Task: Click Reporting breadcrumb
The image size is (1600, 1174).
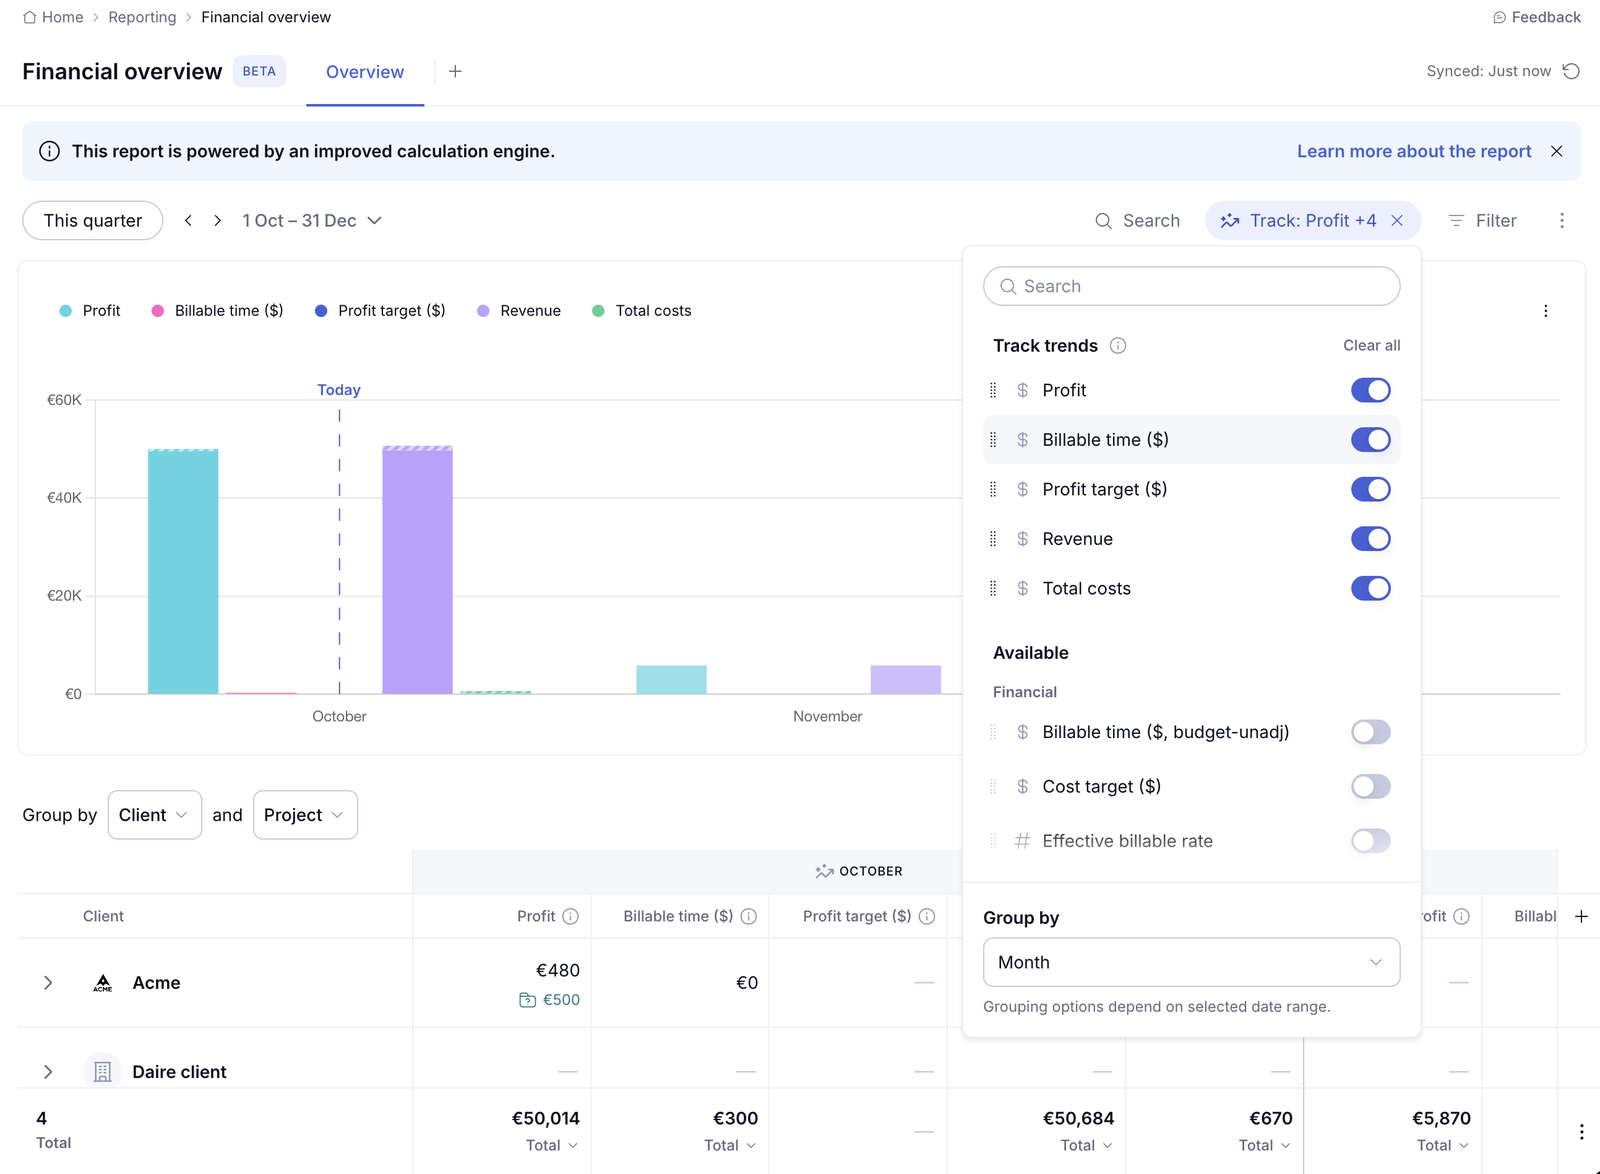Action: 142,17
